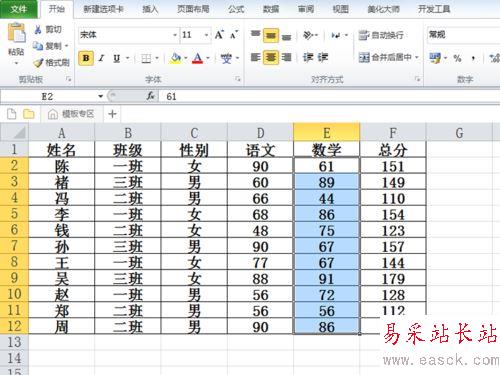Click the Cut scissors icon
Screen dimensions: 500x375
point(38,30)
